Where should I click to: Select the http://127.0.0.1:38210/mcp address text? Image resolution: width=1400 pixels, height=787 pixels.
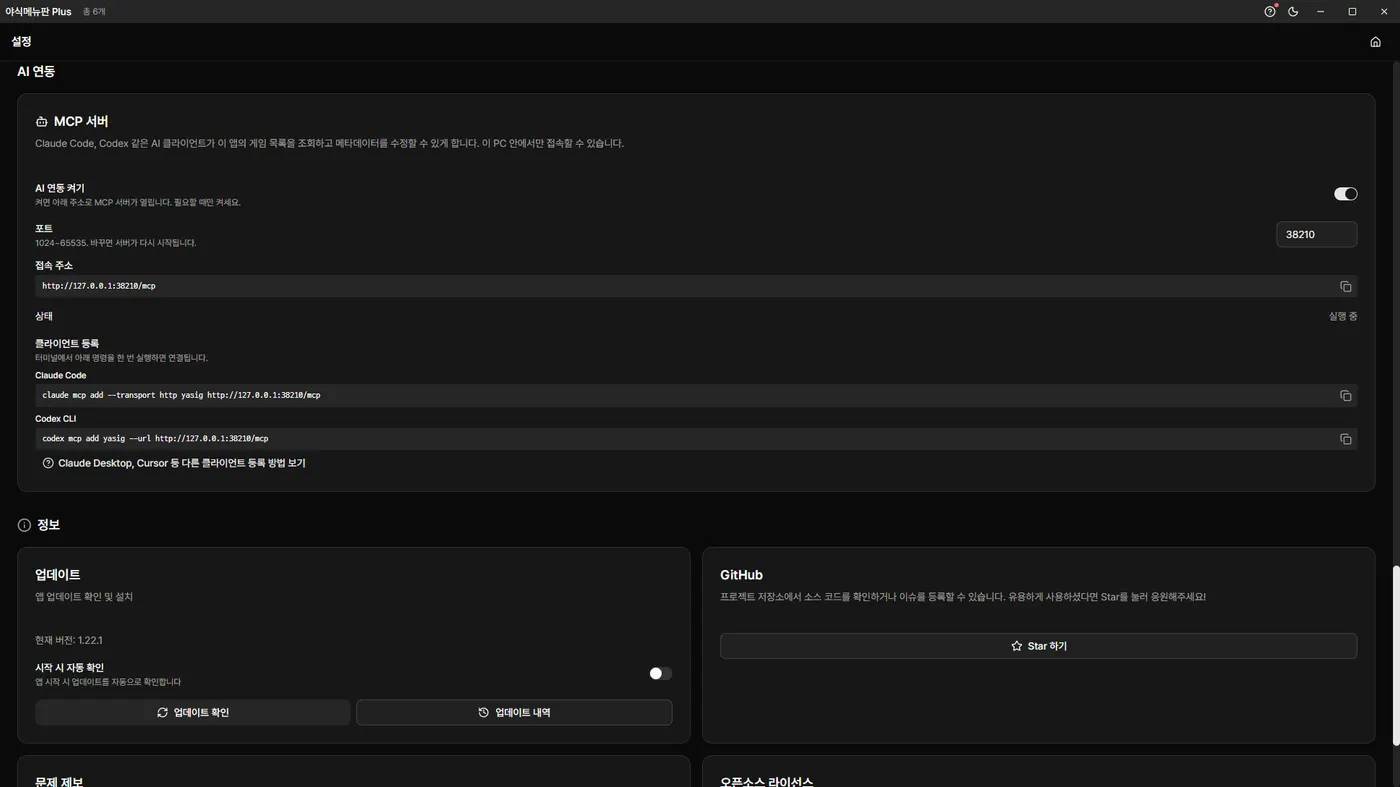pyautogui.click(x=99, y=286)
